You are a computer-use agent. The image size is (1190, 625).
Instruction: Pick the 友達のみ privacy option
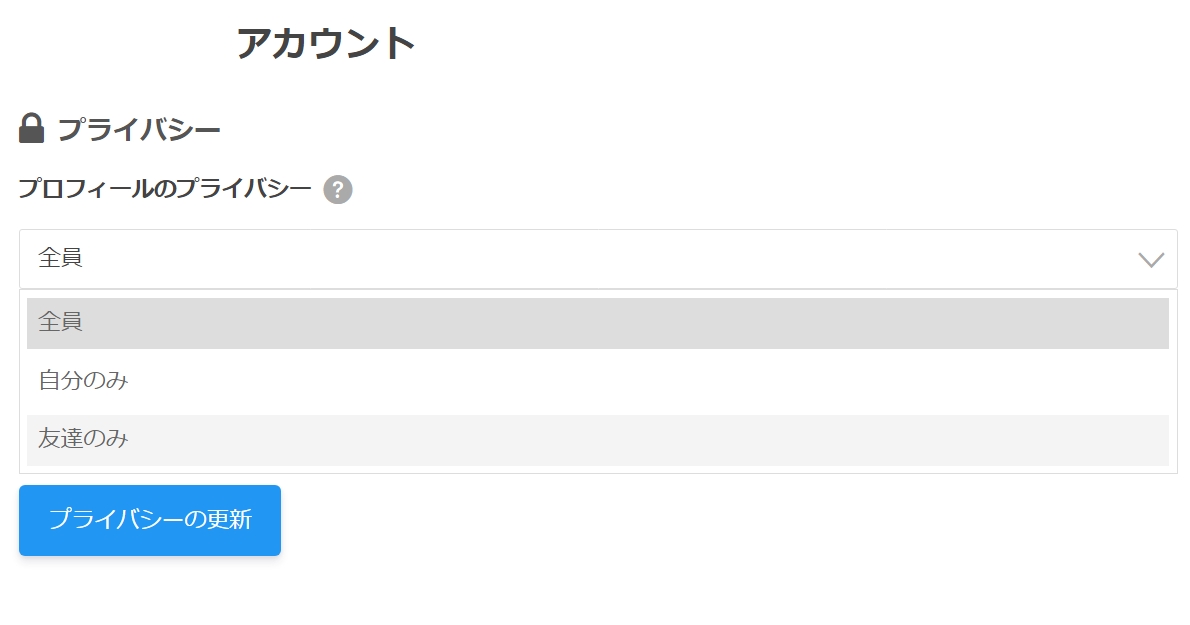pyautogui.click(x=598, y=440)
